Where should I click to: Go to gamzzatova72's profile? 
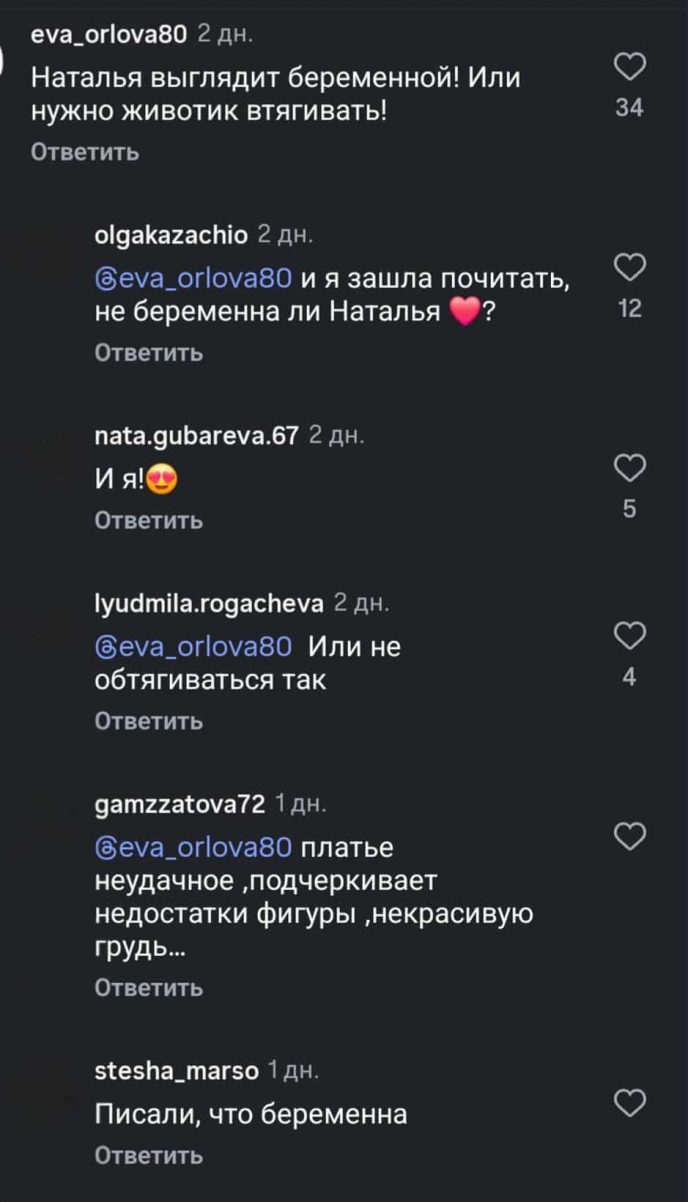click(179, 804)
